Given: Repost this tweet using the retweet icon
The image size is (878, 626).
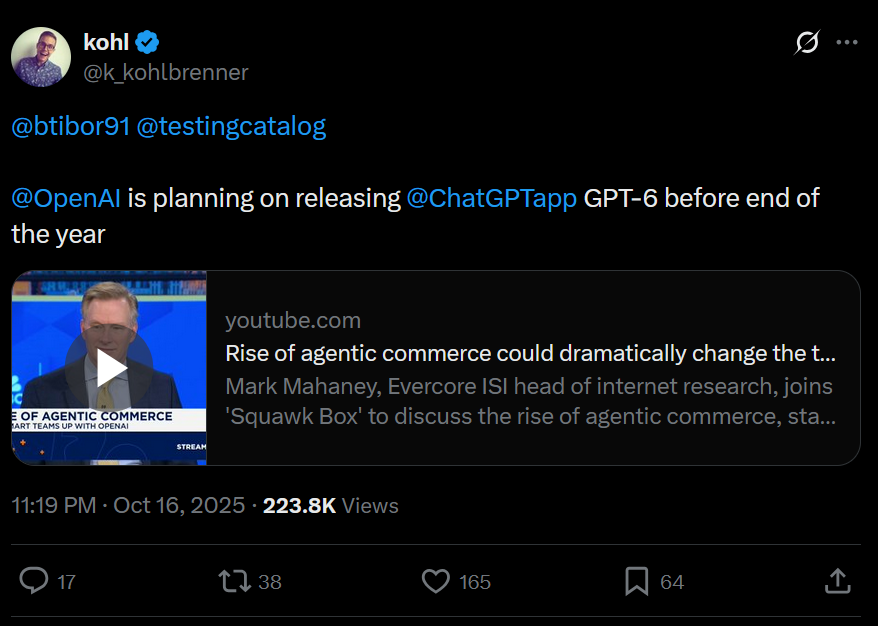Looking at the screenshot, I should pos(236,580).
